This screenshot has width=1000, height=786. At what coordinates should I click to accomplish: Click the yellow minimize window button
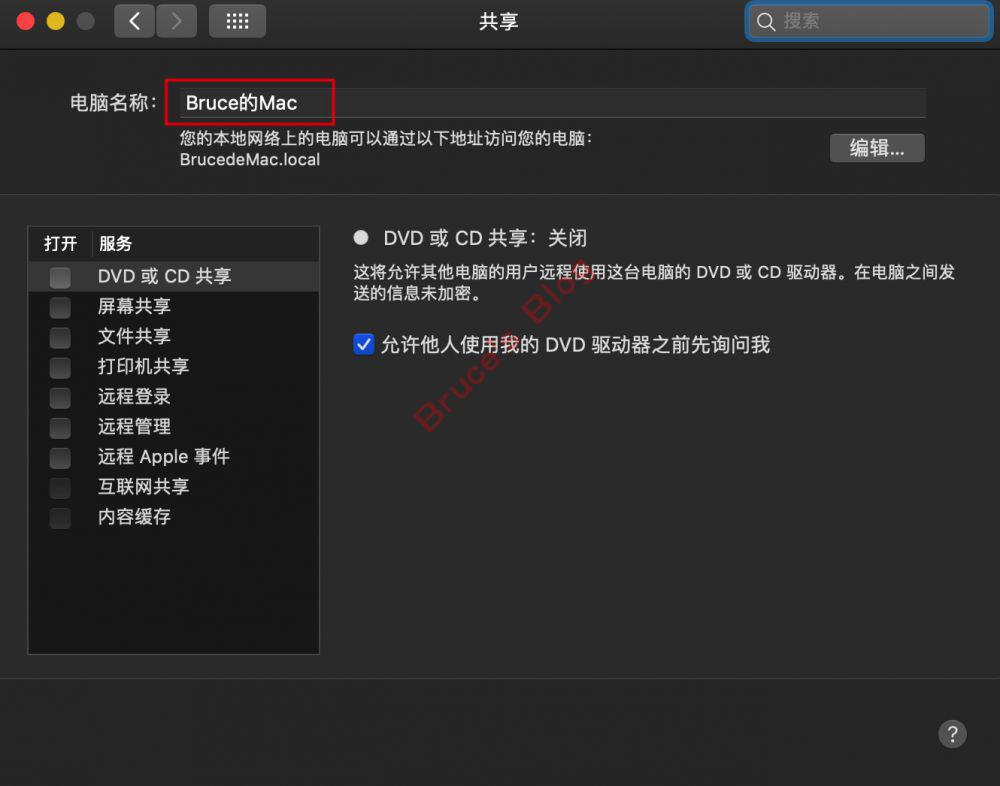55,21
